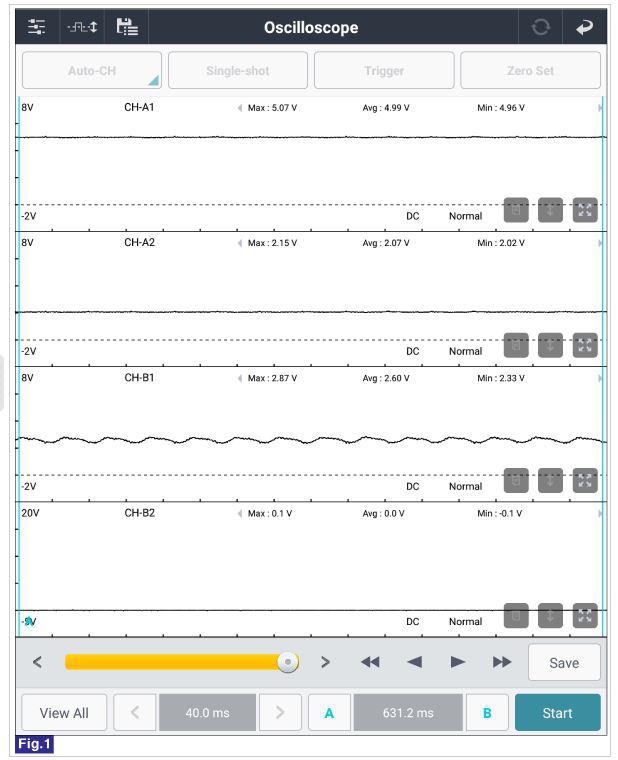Click the View All button
This screenshot has width=618, height=760.
click(x=64, y=713)
